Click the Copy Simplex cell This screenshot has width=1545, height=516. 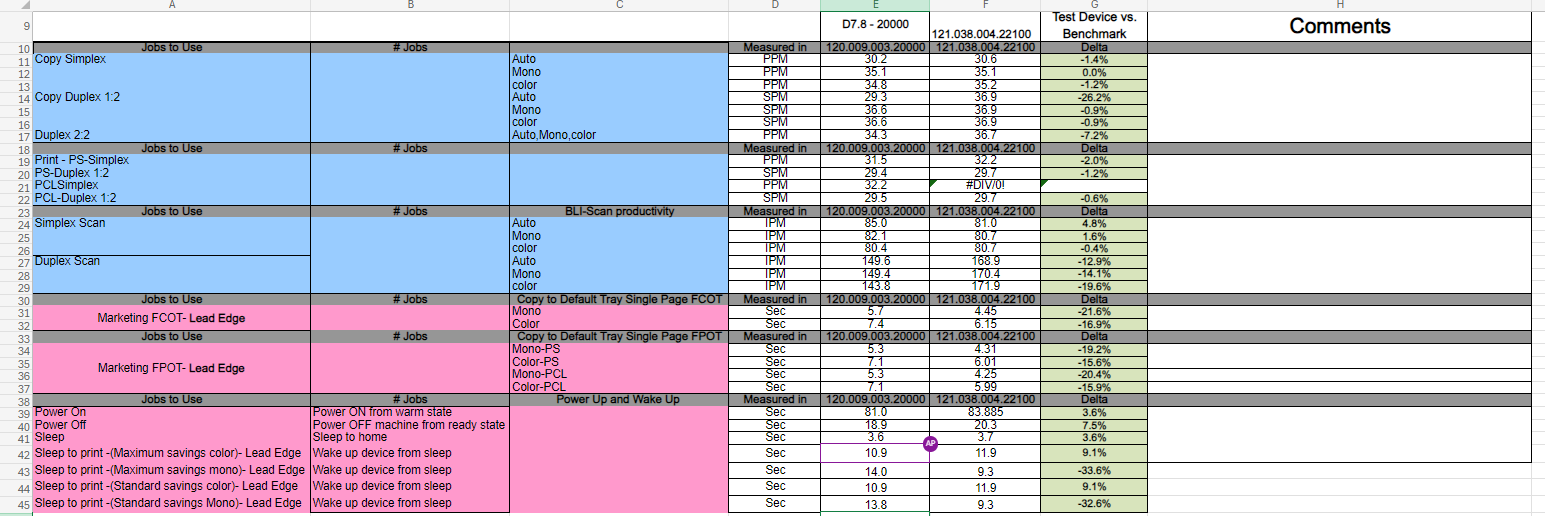coord(172,59)
